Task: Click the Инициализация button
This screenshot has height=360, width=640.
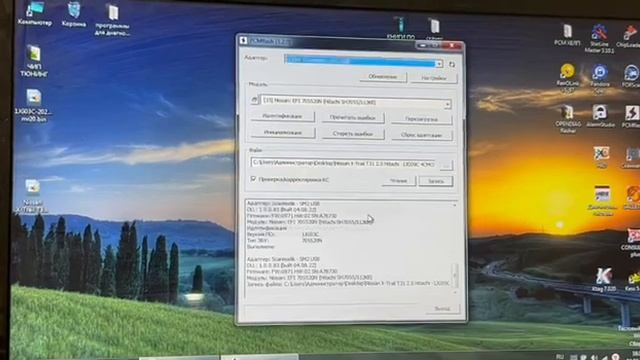Action: (282, 133)
